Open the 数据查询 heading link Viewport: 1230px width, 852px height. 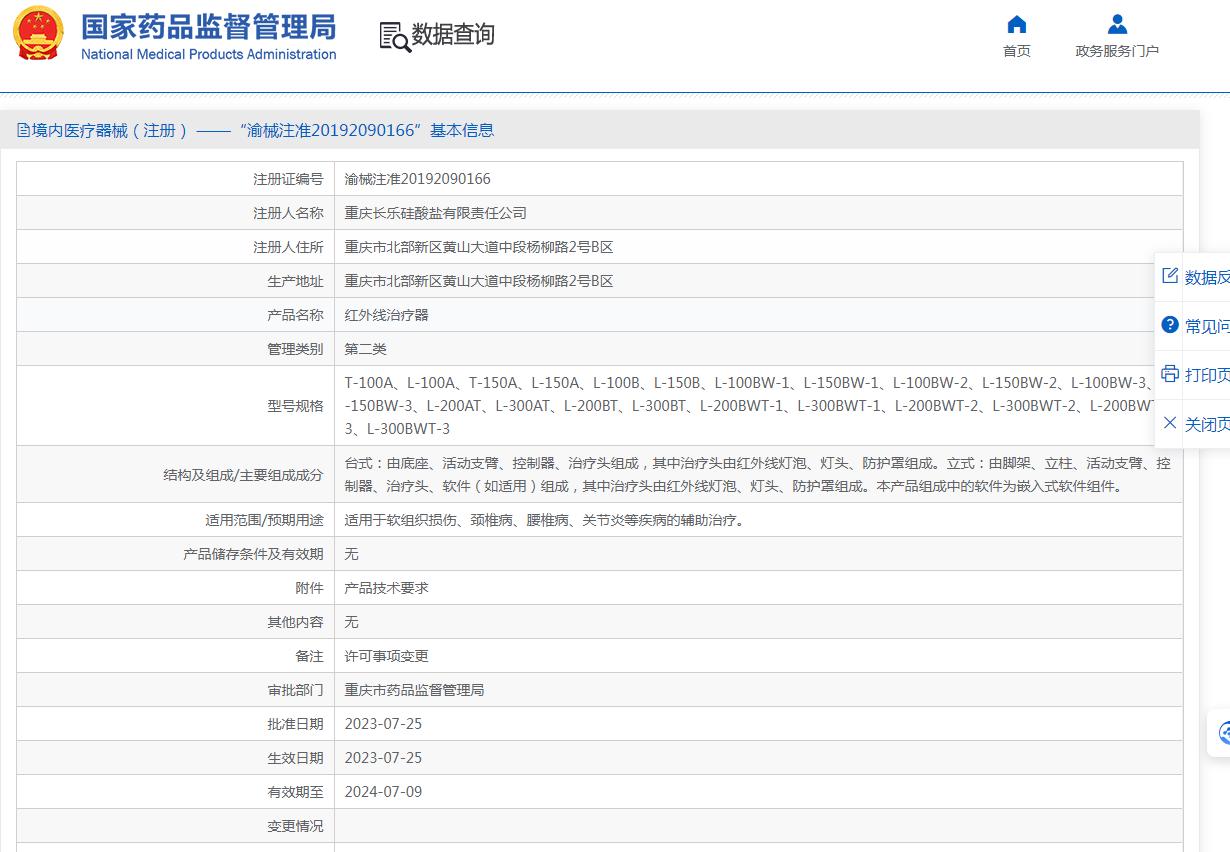pyautogui.click(x=453, y=35)
